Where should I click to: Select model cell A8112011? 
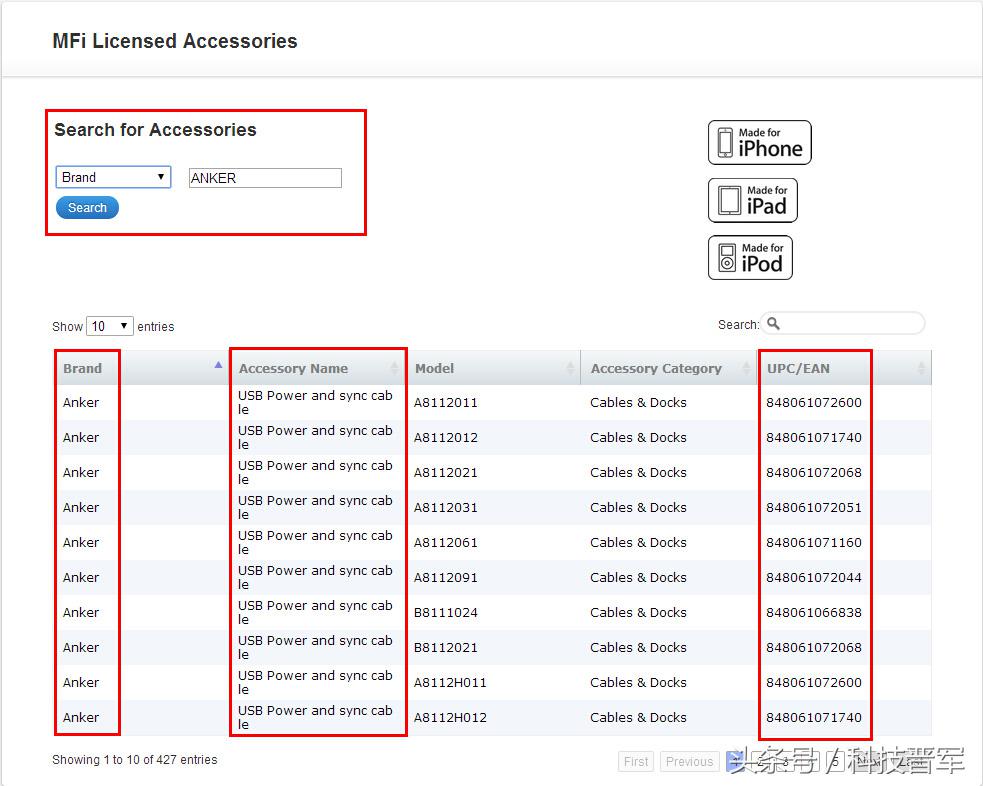(x=446, y=402)
